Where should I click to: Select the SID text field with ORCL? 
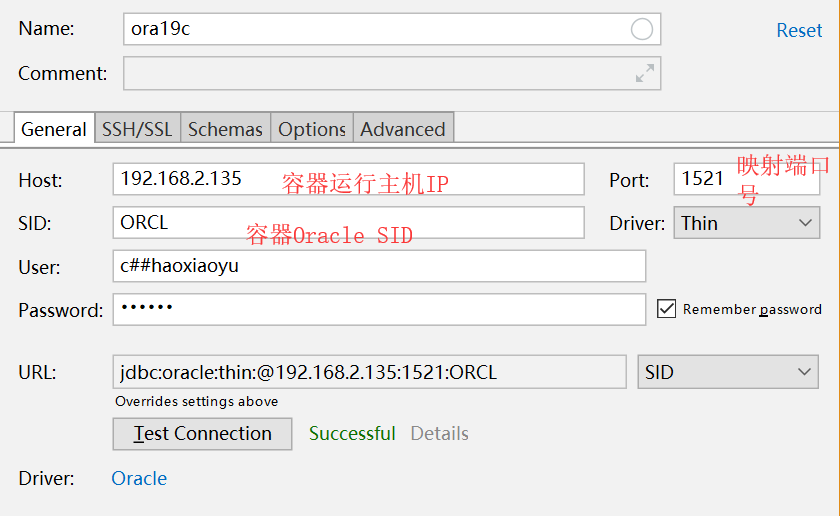pos(348,223)
